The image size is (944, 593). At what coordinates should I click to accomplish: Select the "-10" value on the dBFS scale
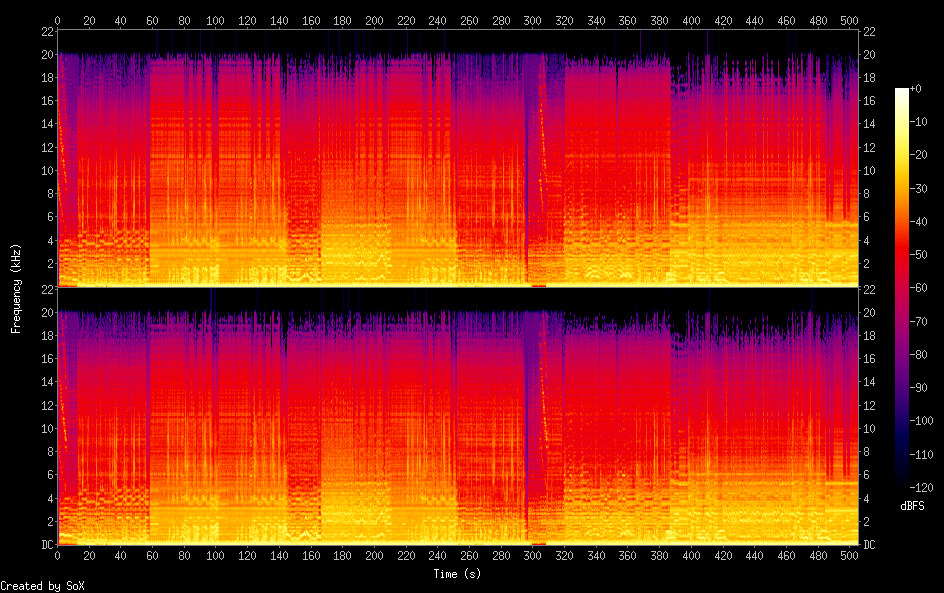tap(919, 122)
